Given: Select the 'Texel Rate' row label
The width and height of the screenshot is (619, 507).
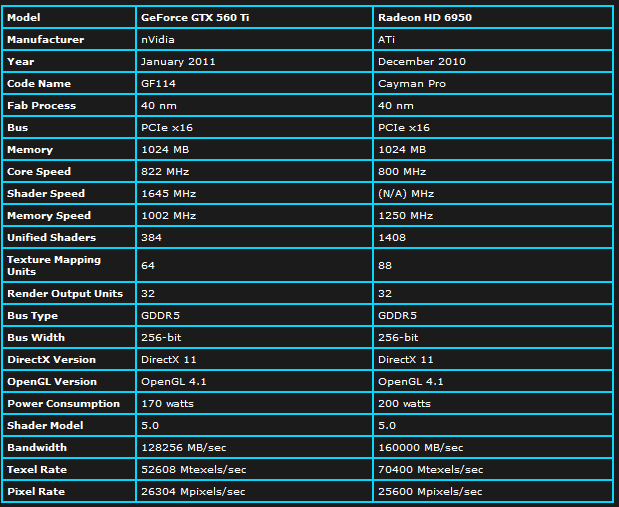Looking at the screenshot, I should pos(37,470).
